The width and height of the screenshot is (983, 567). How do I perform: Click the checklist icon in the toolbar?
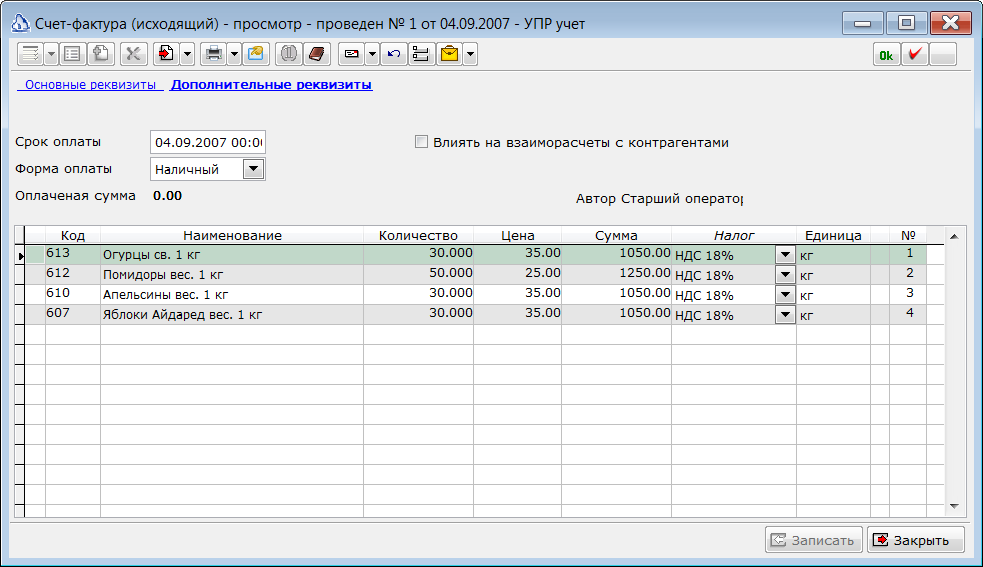point(30,54)
